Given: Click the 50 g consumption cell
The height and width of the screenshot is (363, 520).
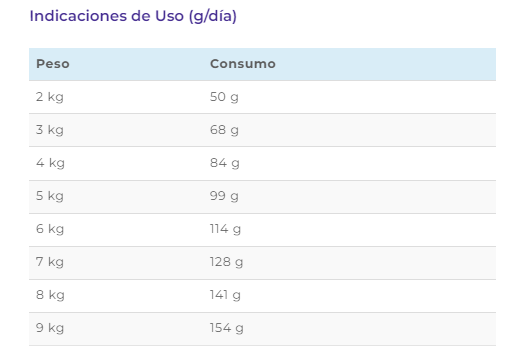Looking at the screenshot, I should point(224,97).
